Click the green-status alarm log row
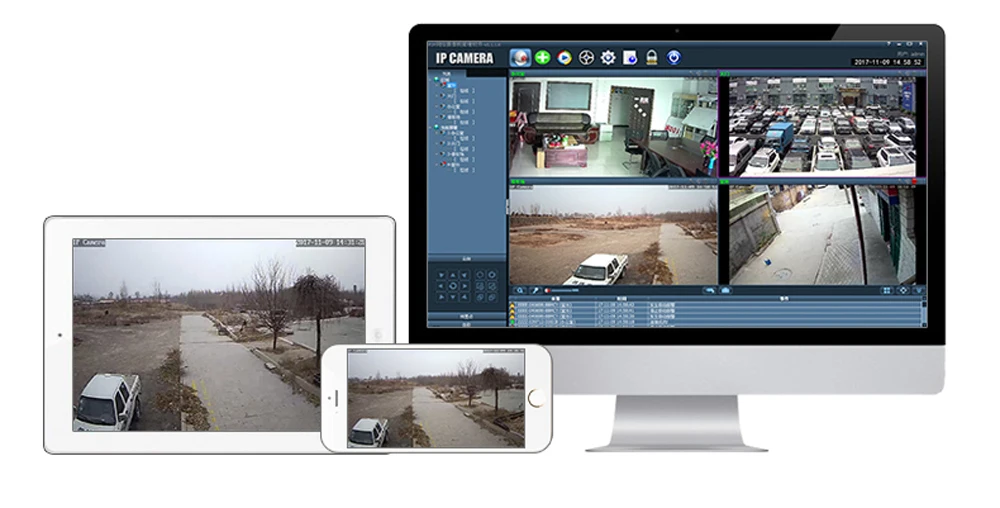The height and width of the screenshot is (508, 1000). [714, 323]
